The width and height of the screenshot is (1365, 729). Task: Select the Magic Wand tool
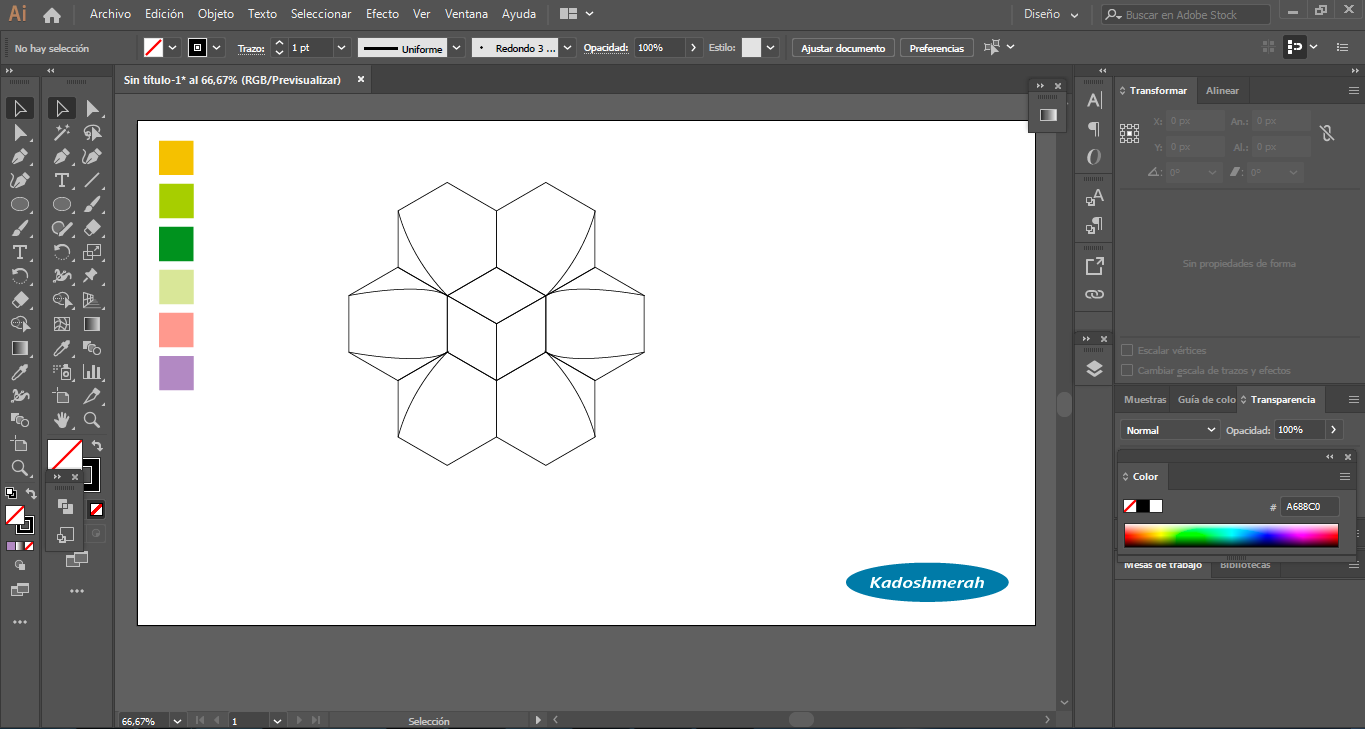[x=62, y=132]
